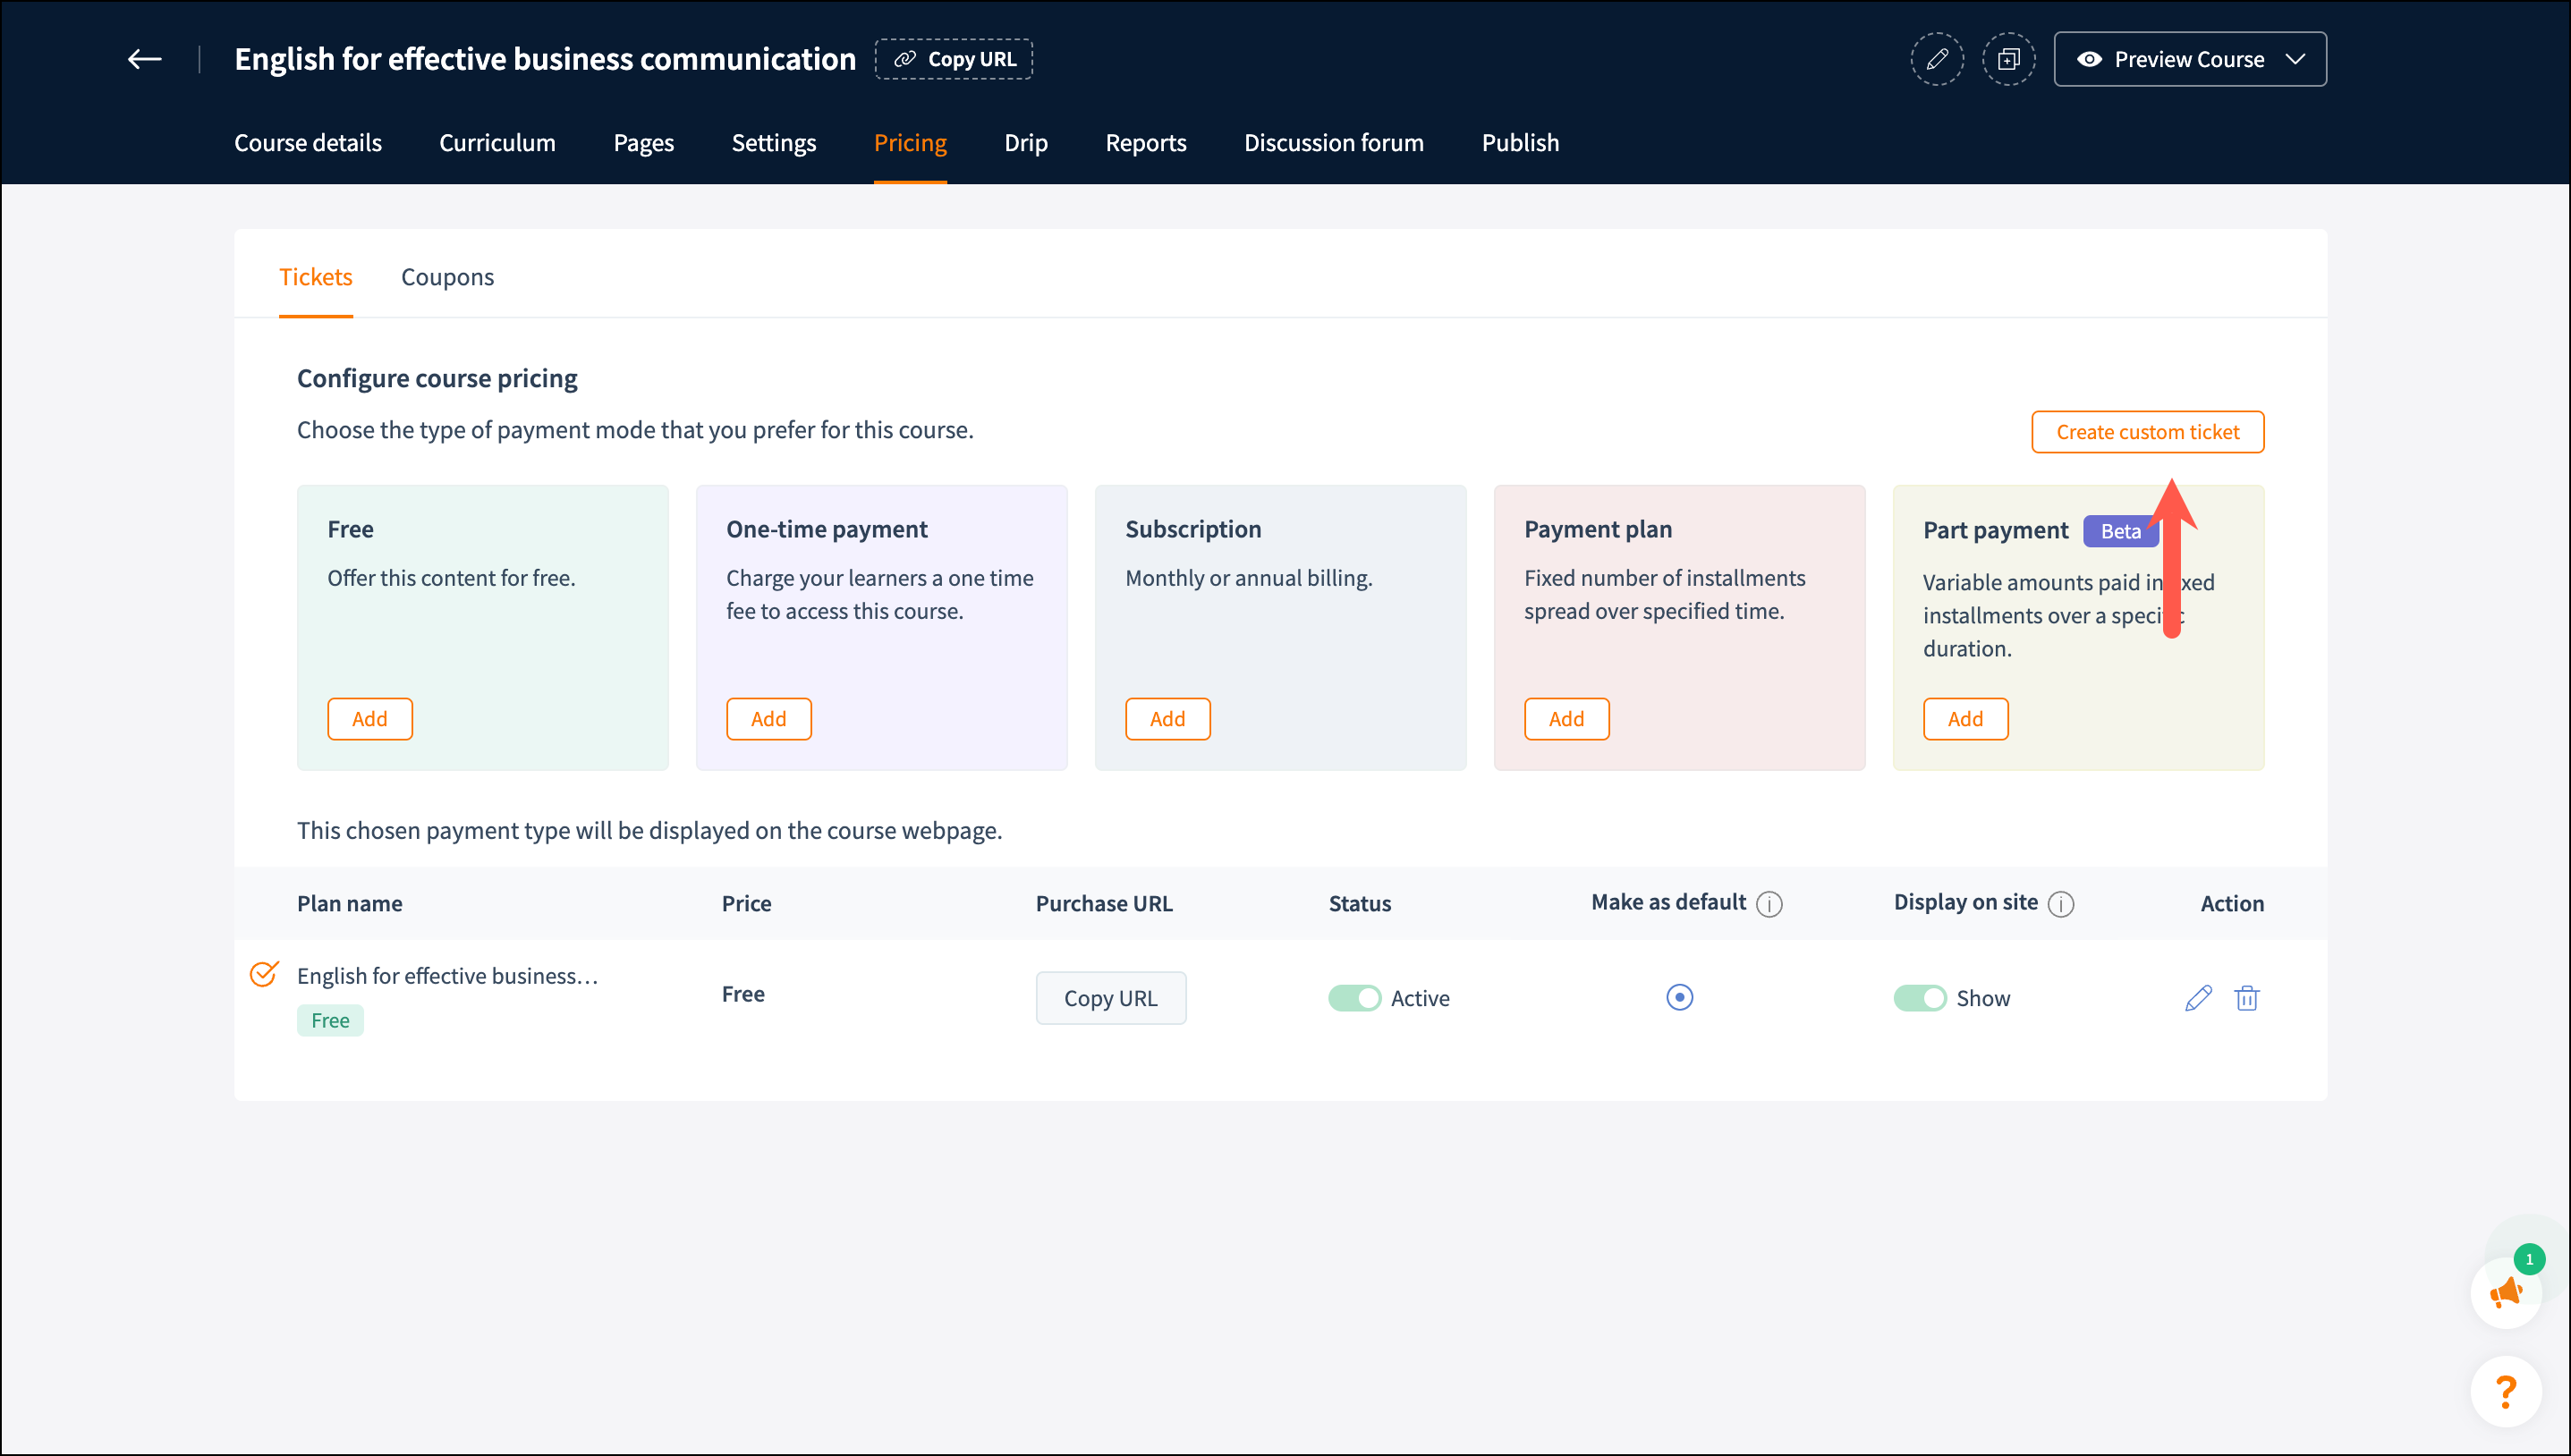
Task: Open the help question mark button
Action: [x=2506, y=1391]
